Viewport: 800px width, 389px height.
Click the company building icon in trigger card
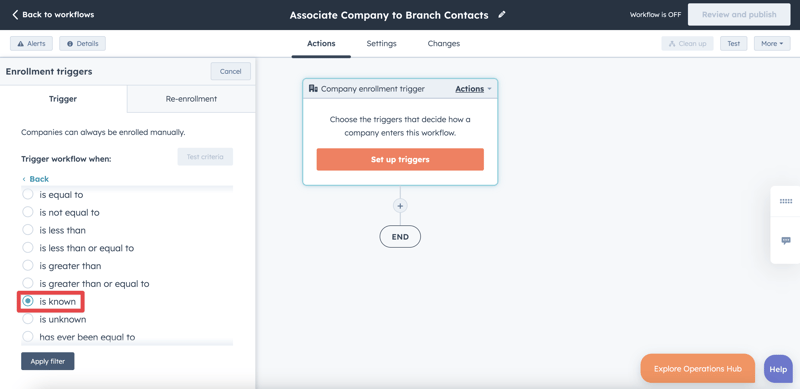(313, 89)
